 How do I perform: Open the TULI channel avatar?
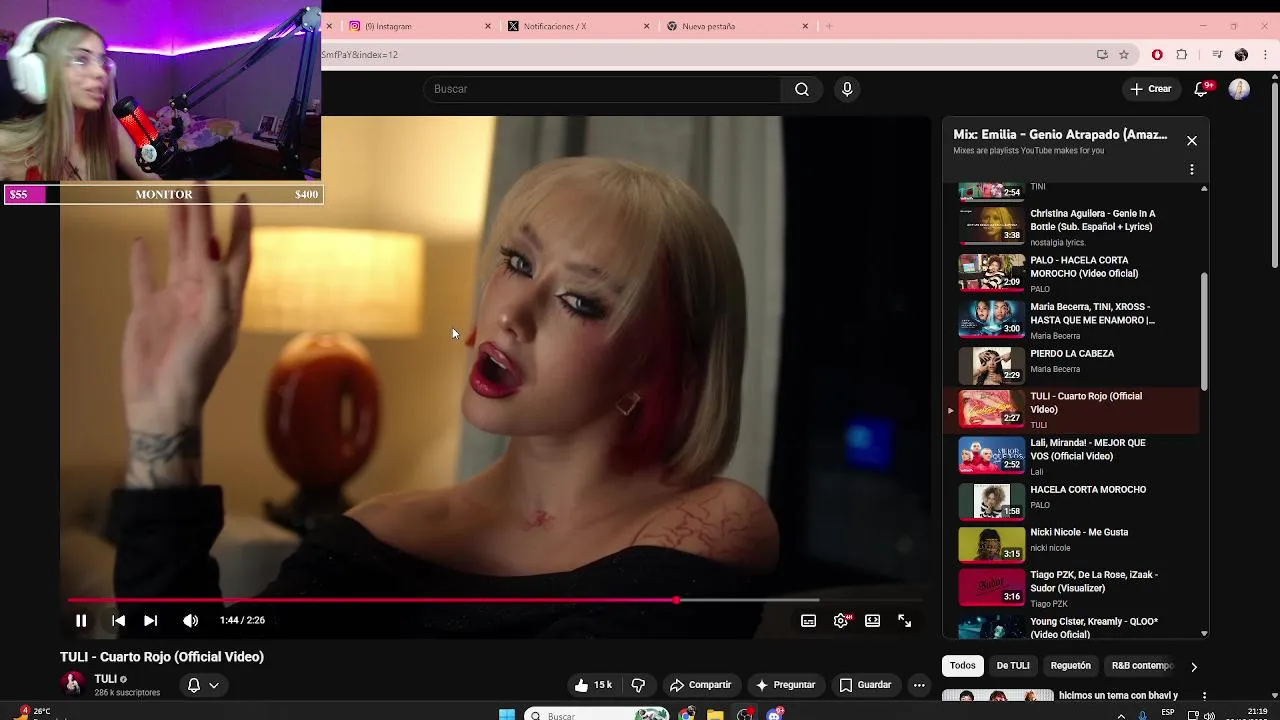pos(72,684)
